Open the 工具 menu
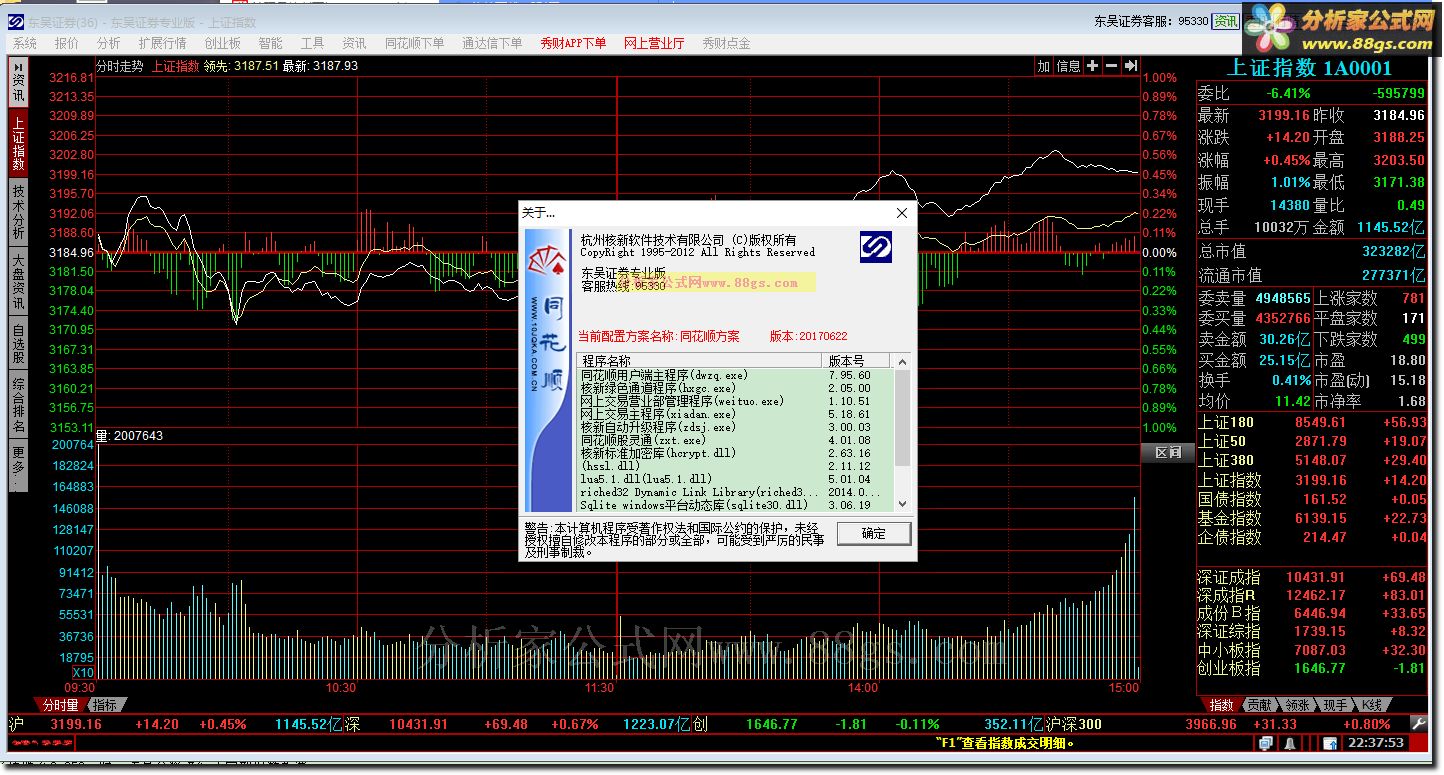This screenshot has height=775, width=1444. [x=313, y=43]
